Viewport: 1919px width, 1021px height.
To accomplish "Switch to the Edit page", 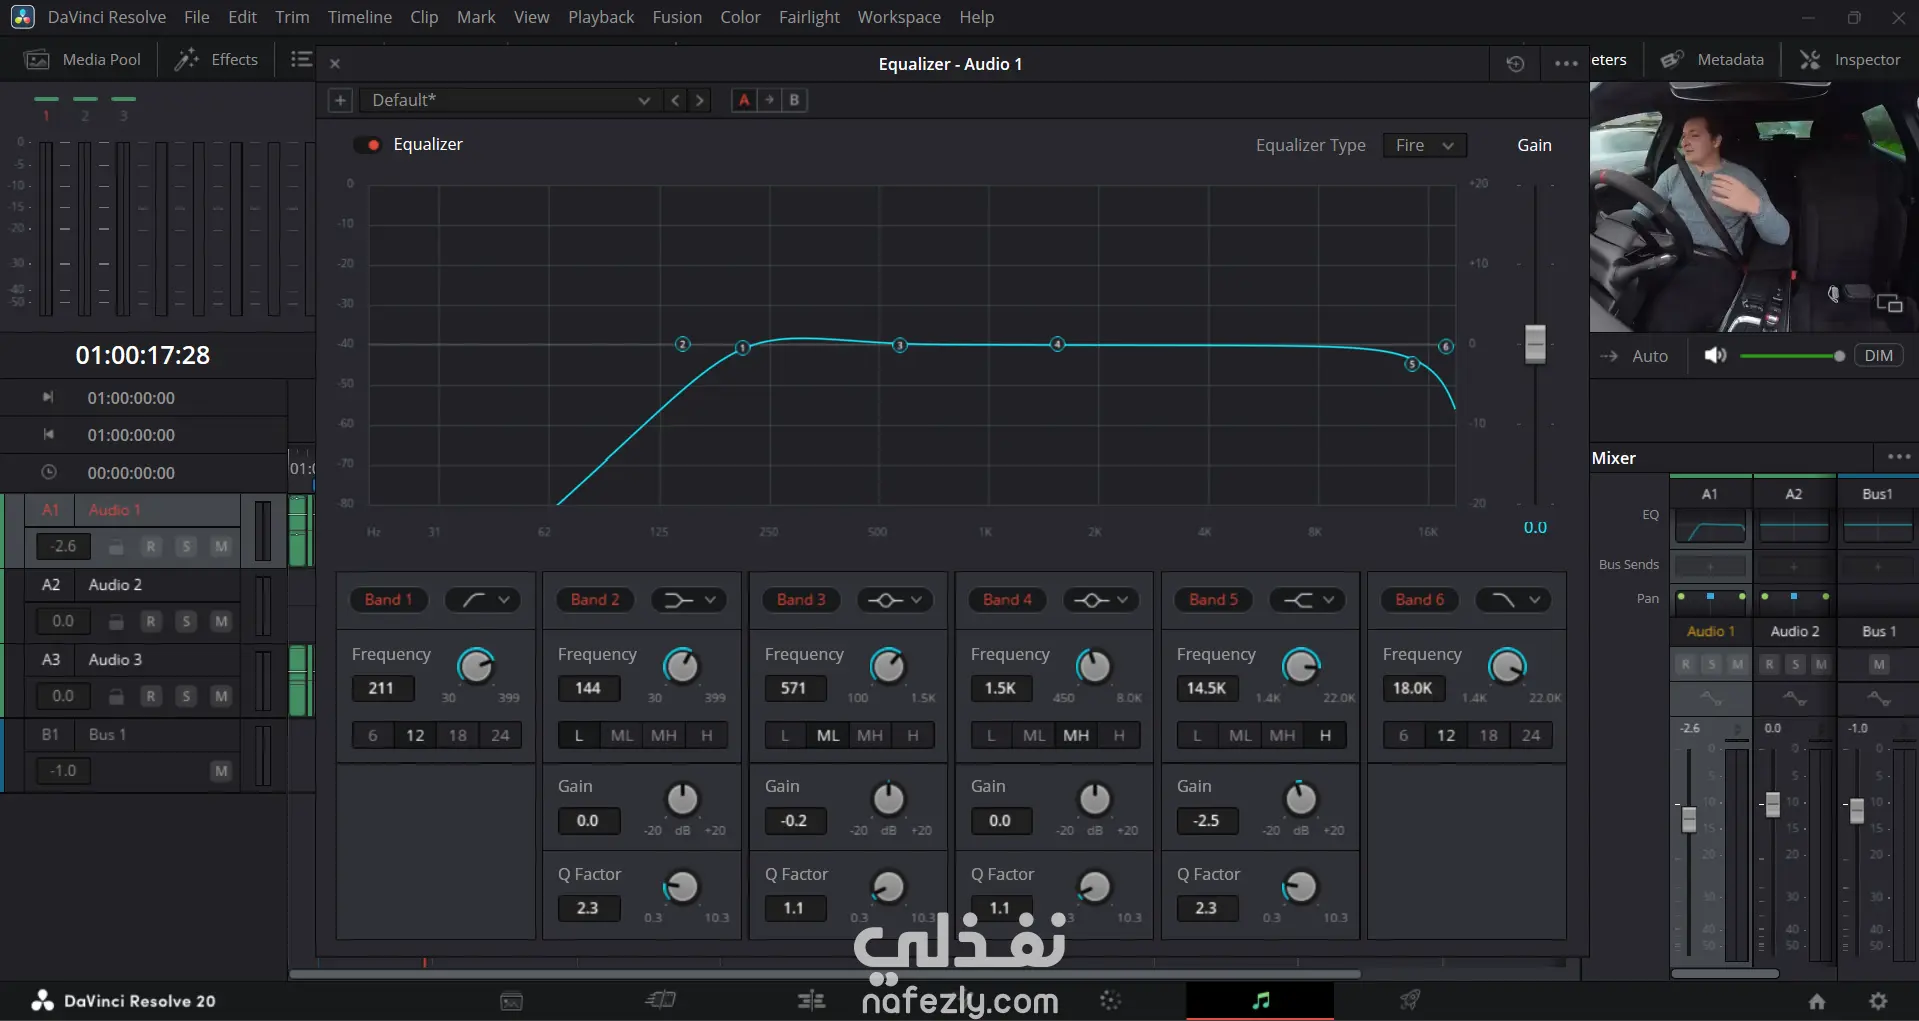I will [811, 1000].
